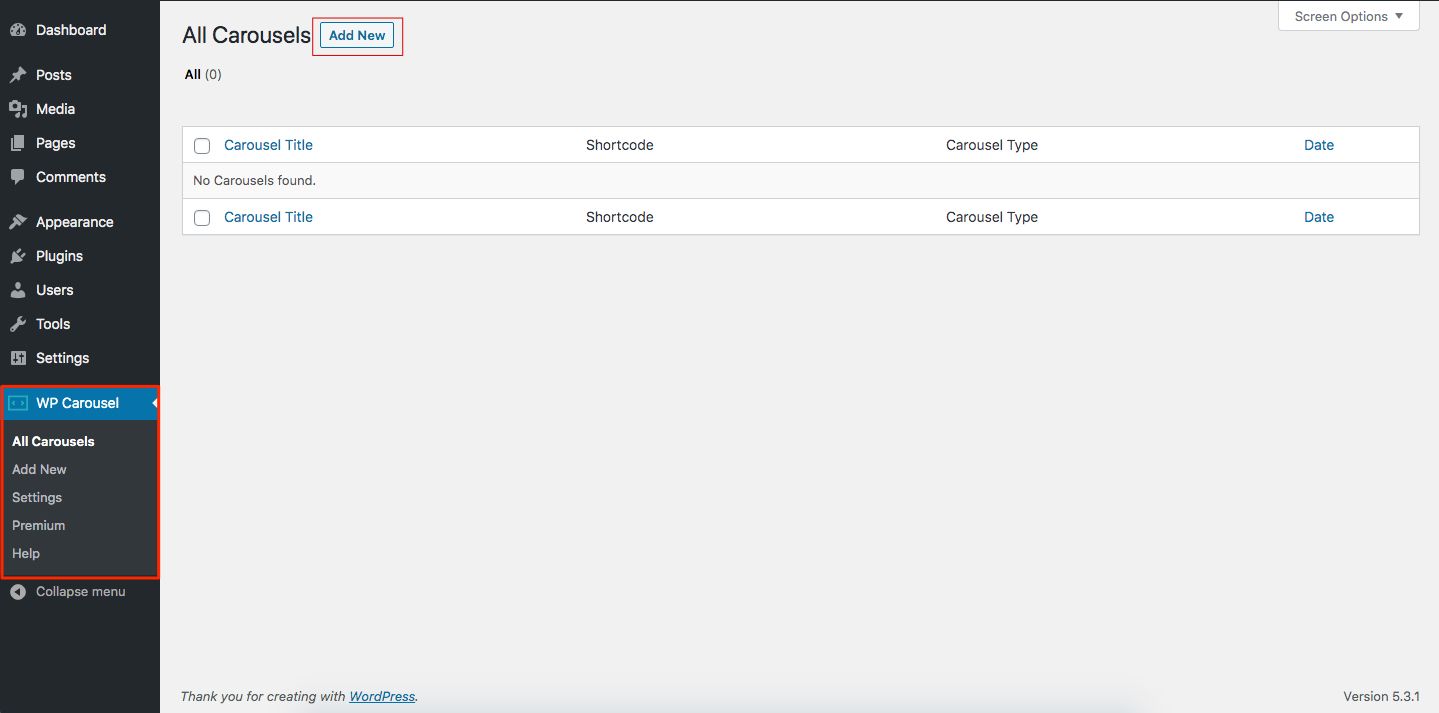
Task: Open the Help submenu item
Action: [26, 553]
